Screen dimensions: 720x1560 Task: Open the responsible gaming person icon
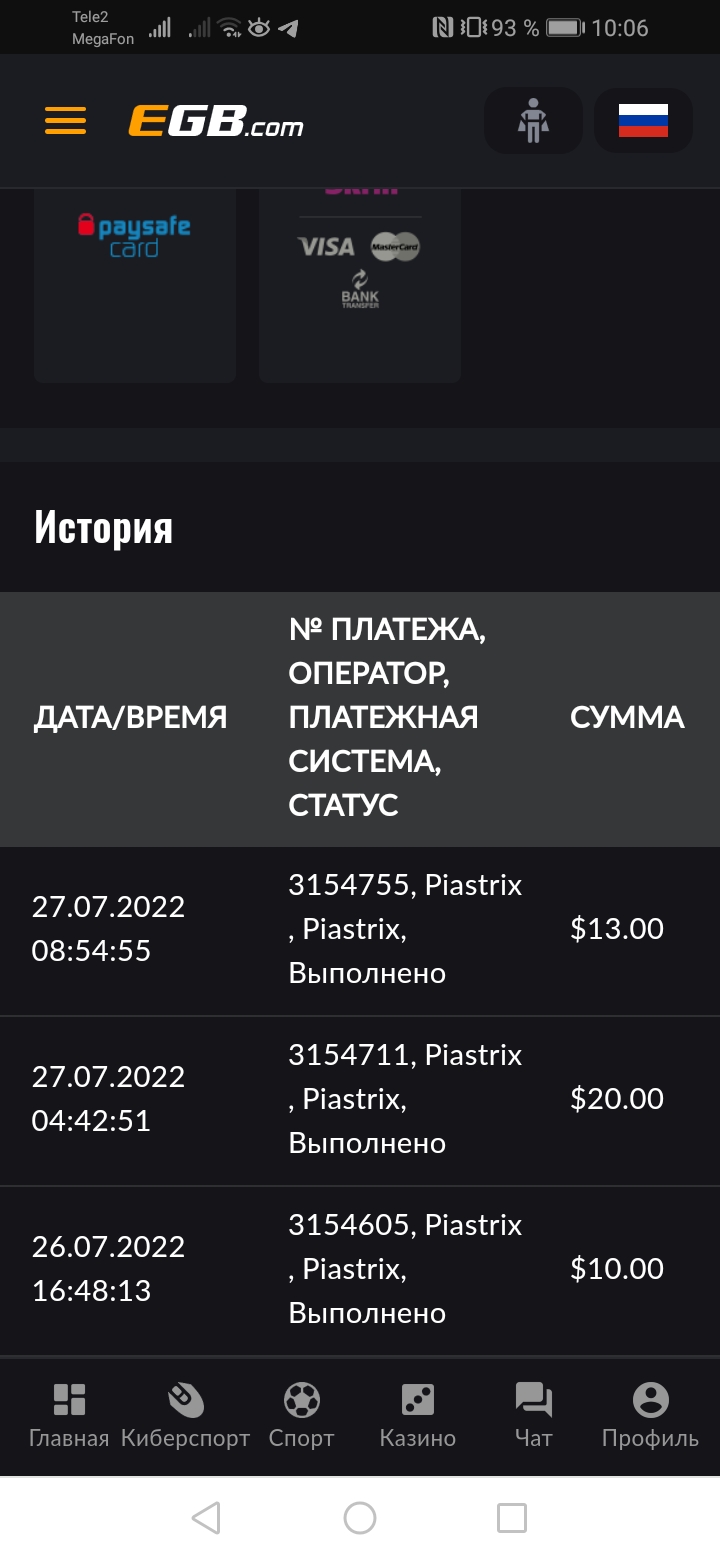[x=533, y=121]
